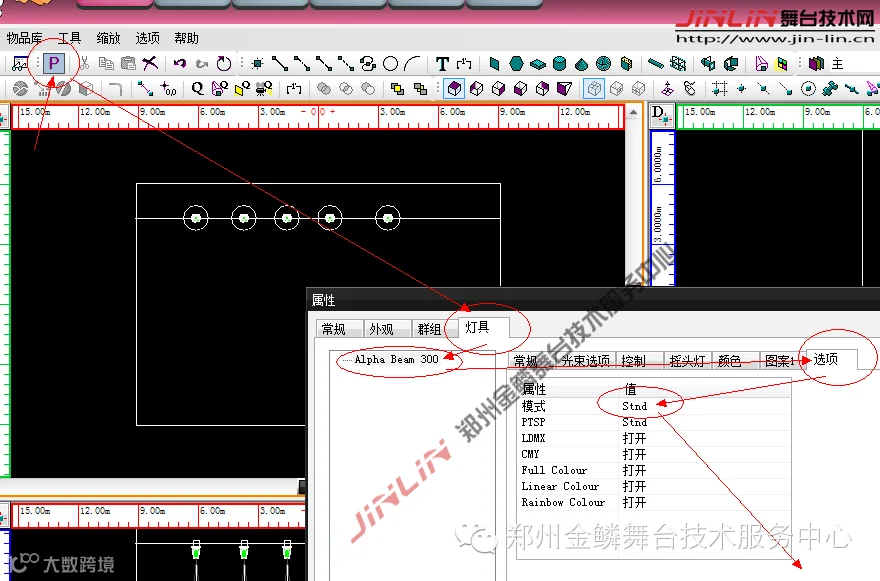Click the undo arrow icon
The image size is (880, 581).
pyautogui.click(x=180, y=63)
